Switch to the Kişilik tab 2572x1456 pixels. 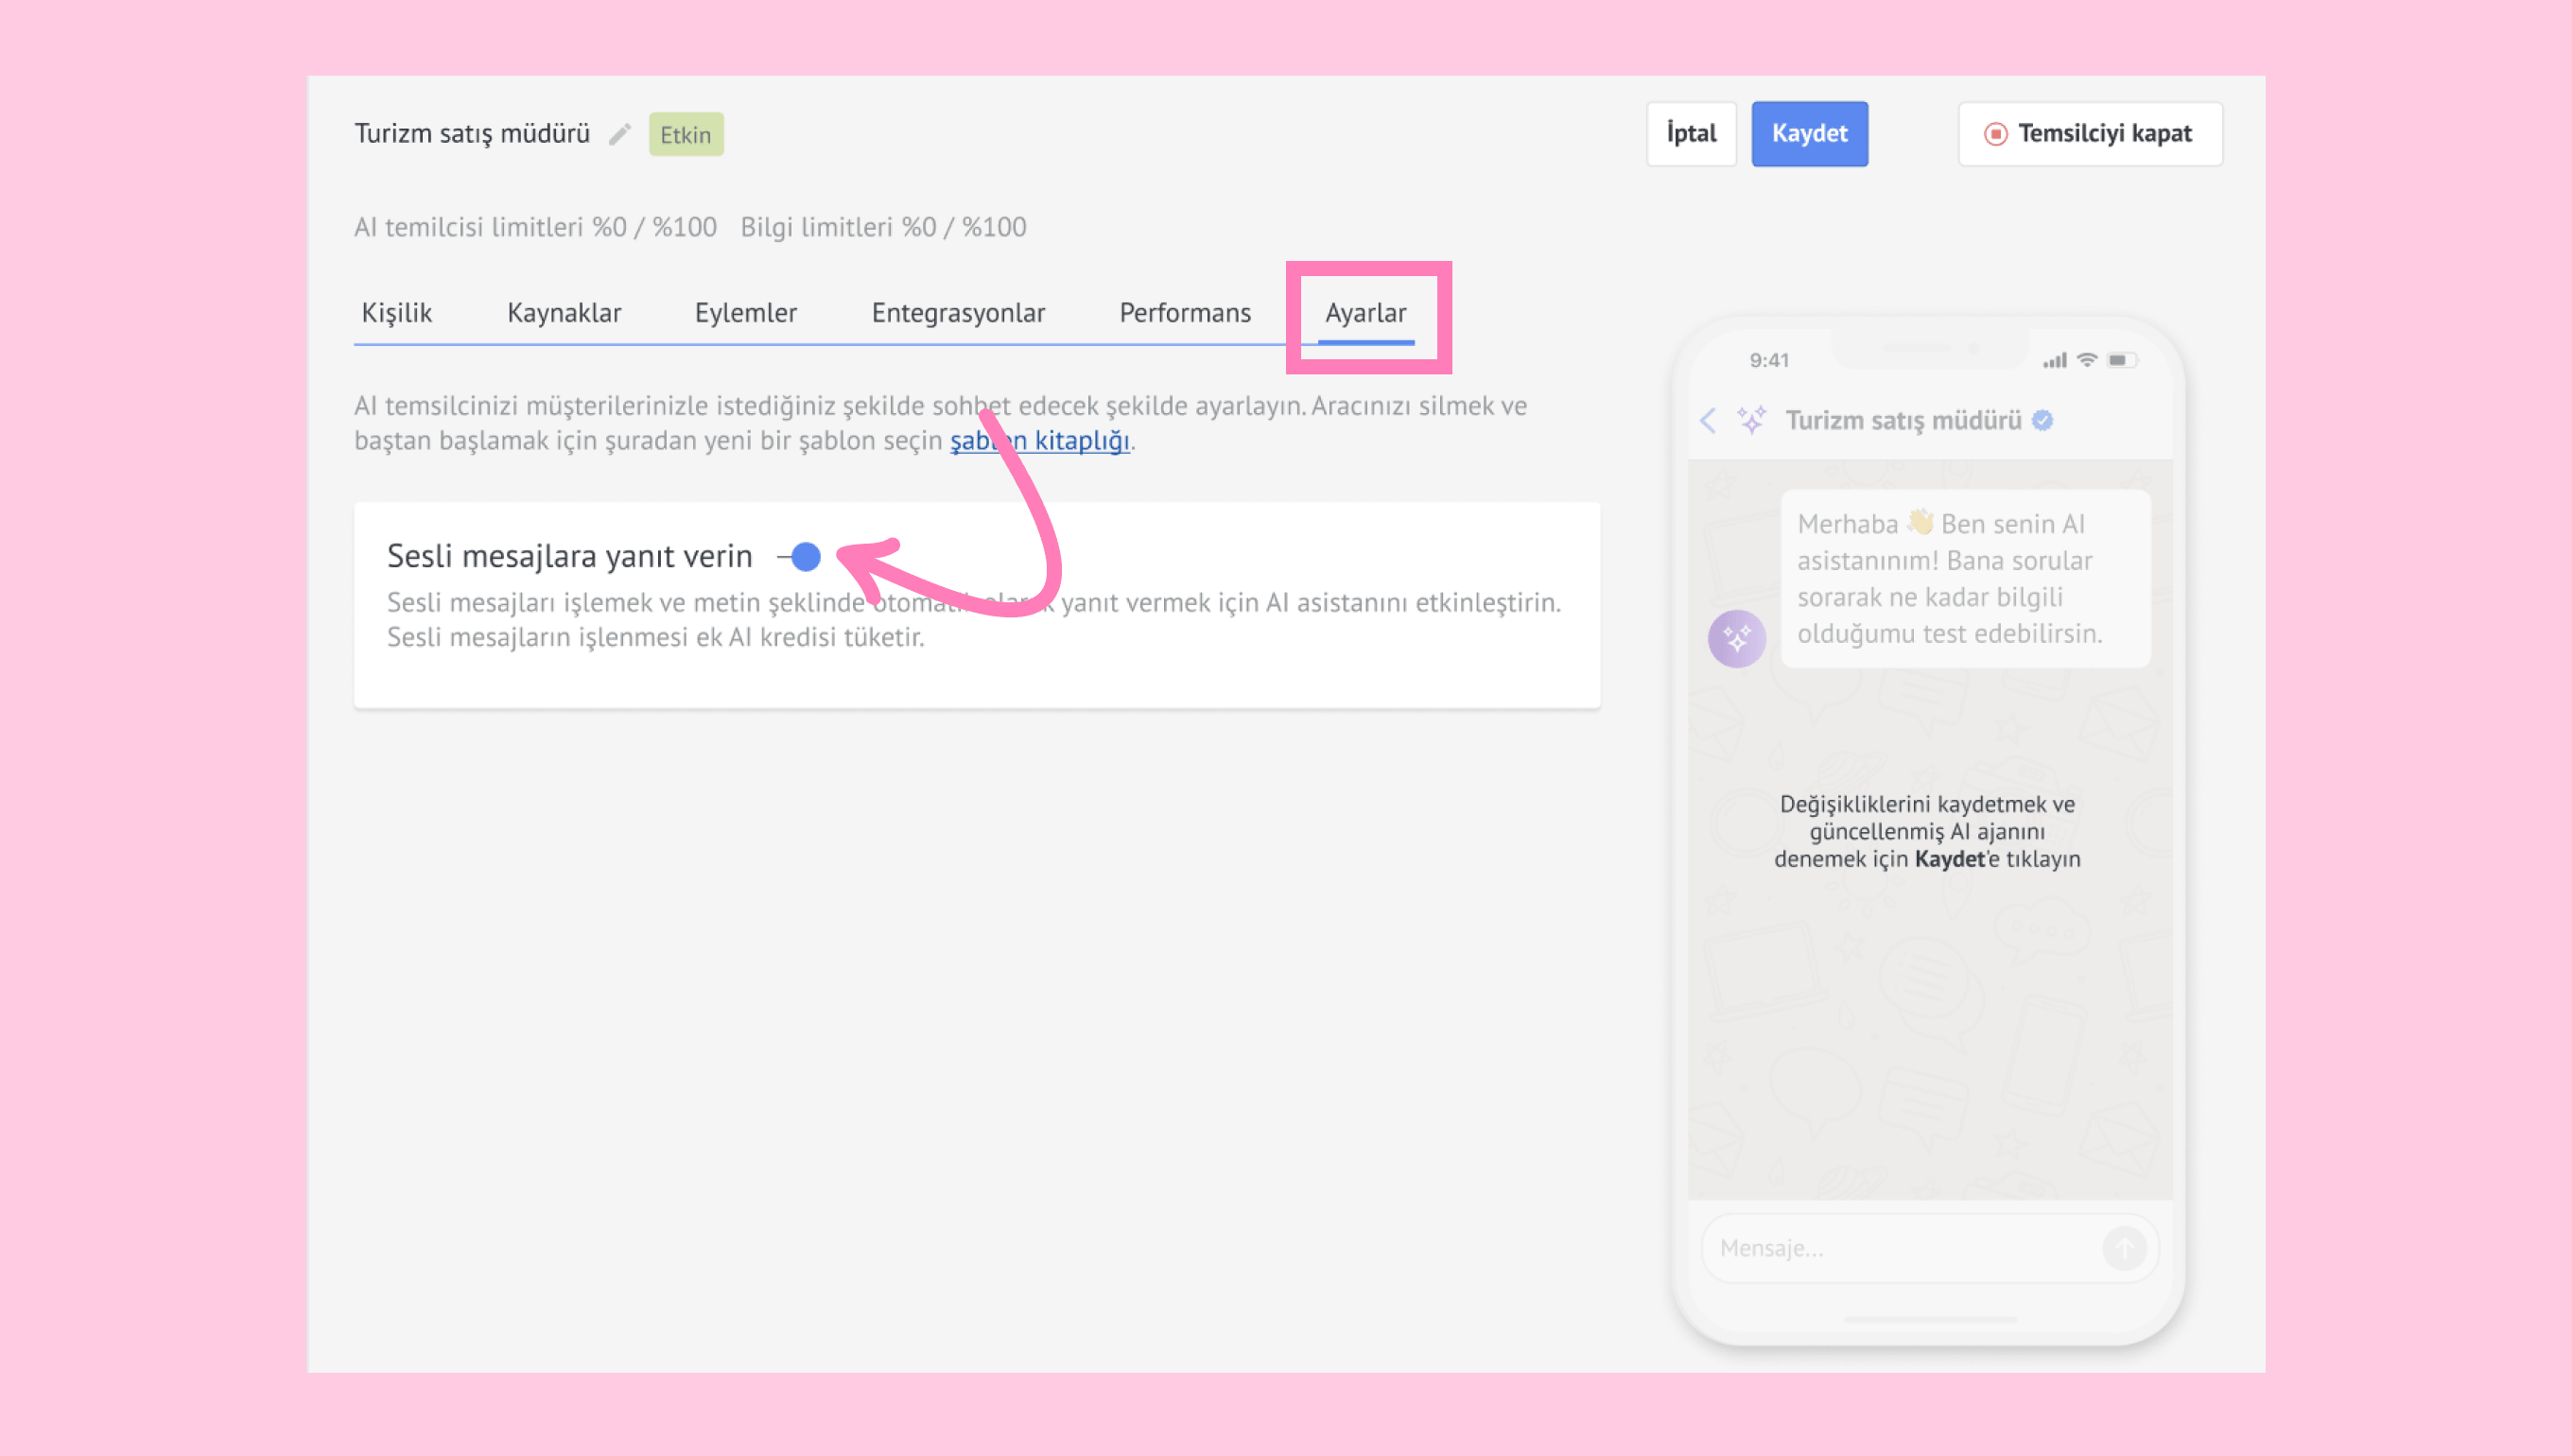(397, 313)
